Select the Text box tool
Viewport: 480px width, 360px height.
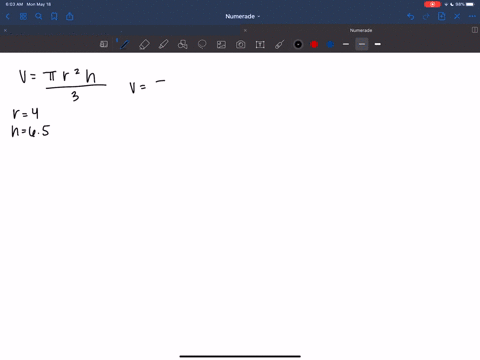point(260,44)
